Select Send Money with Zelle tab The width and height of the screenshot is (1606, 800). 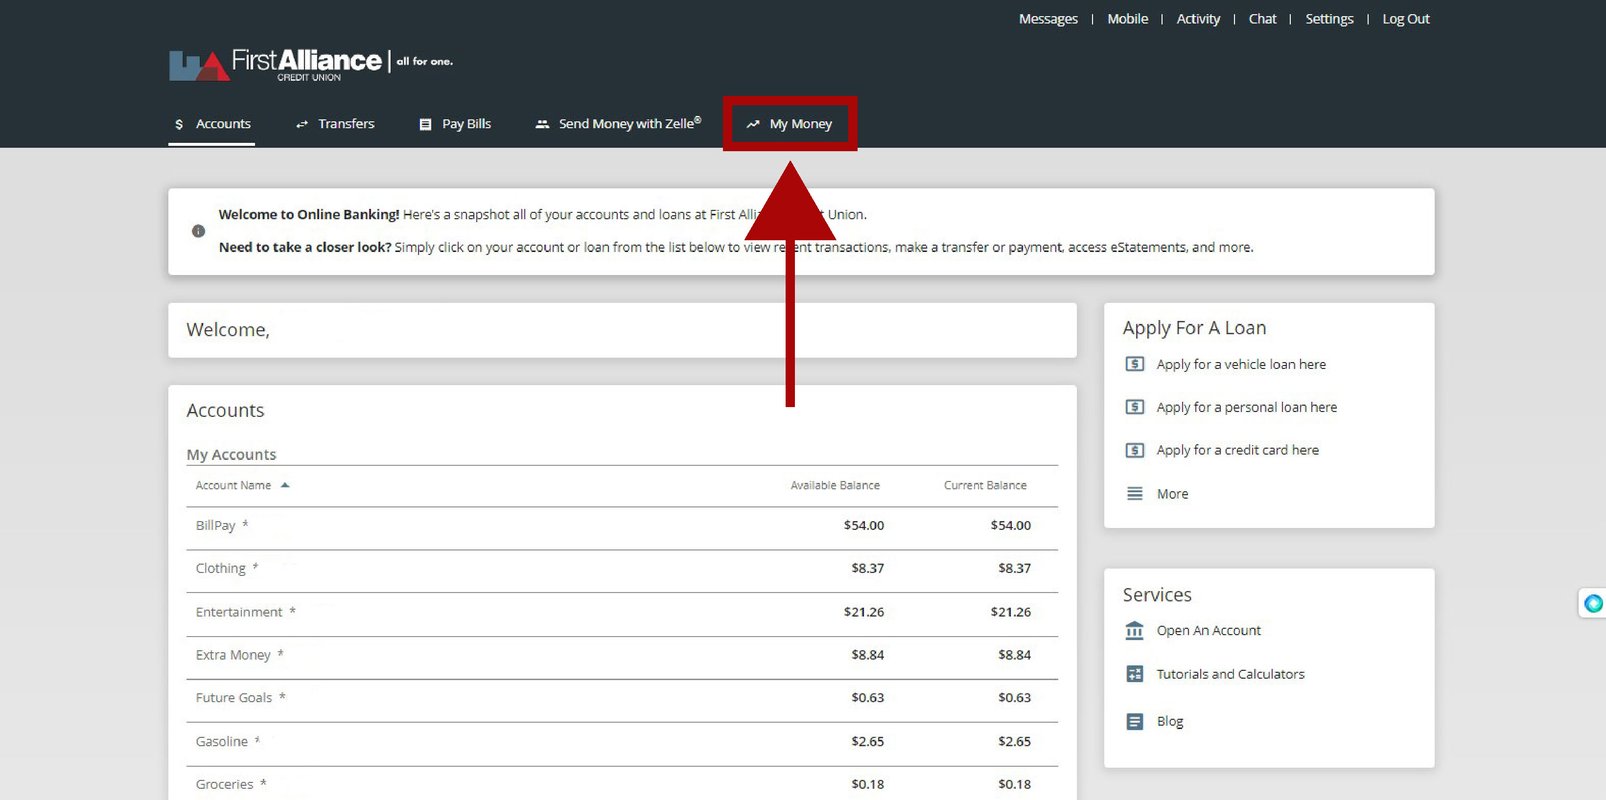(x=618, y=124)
